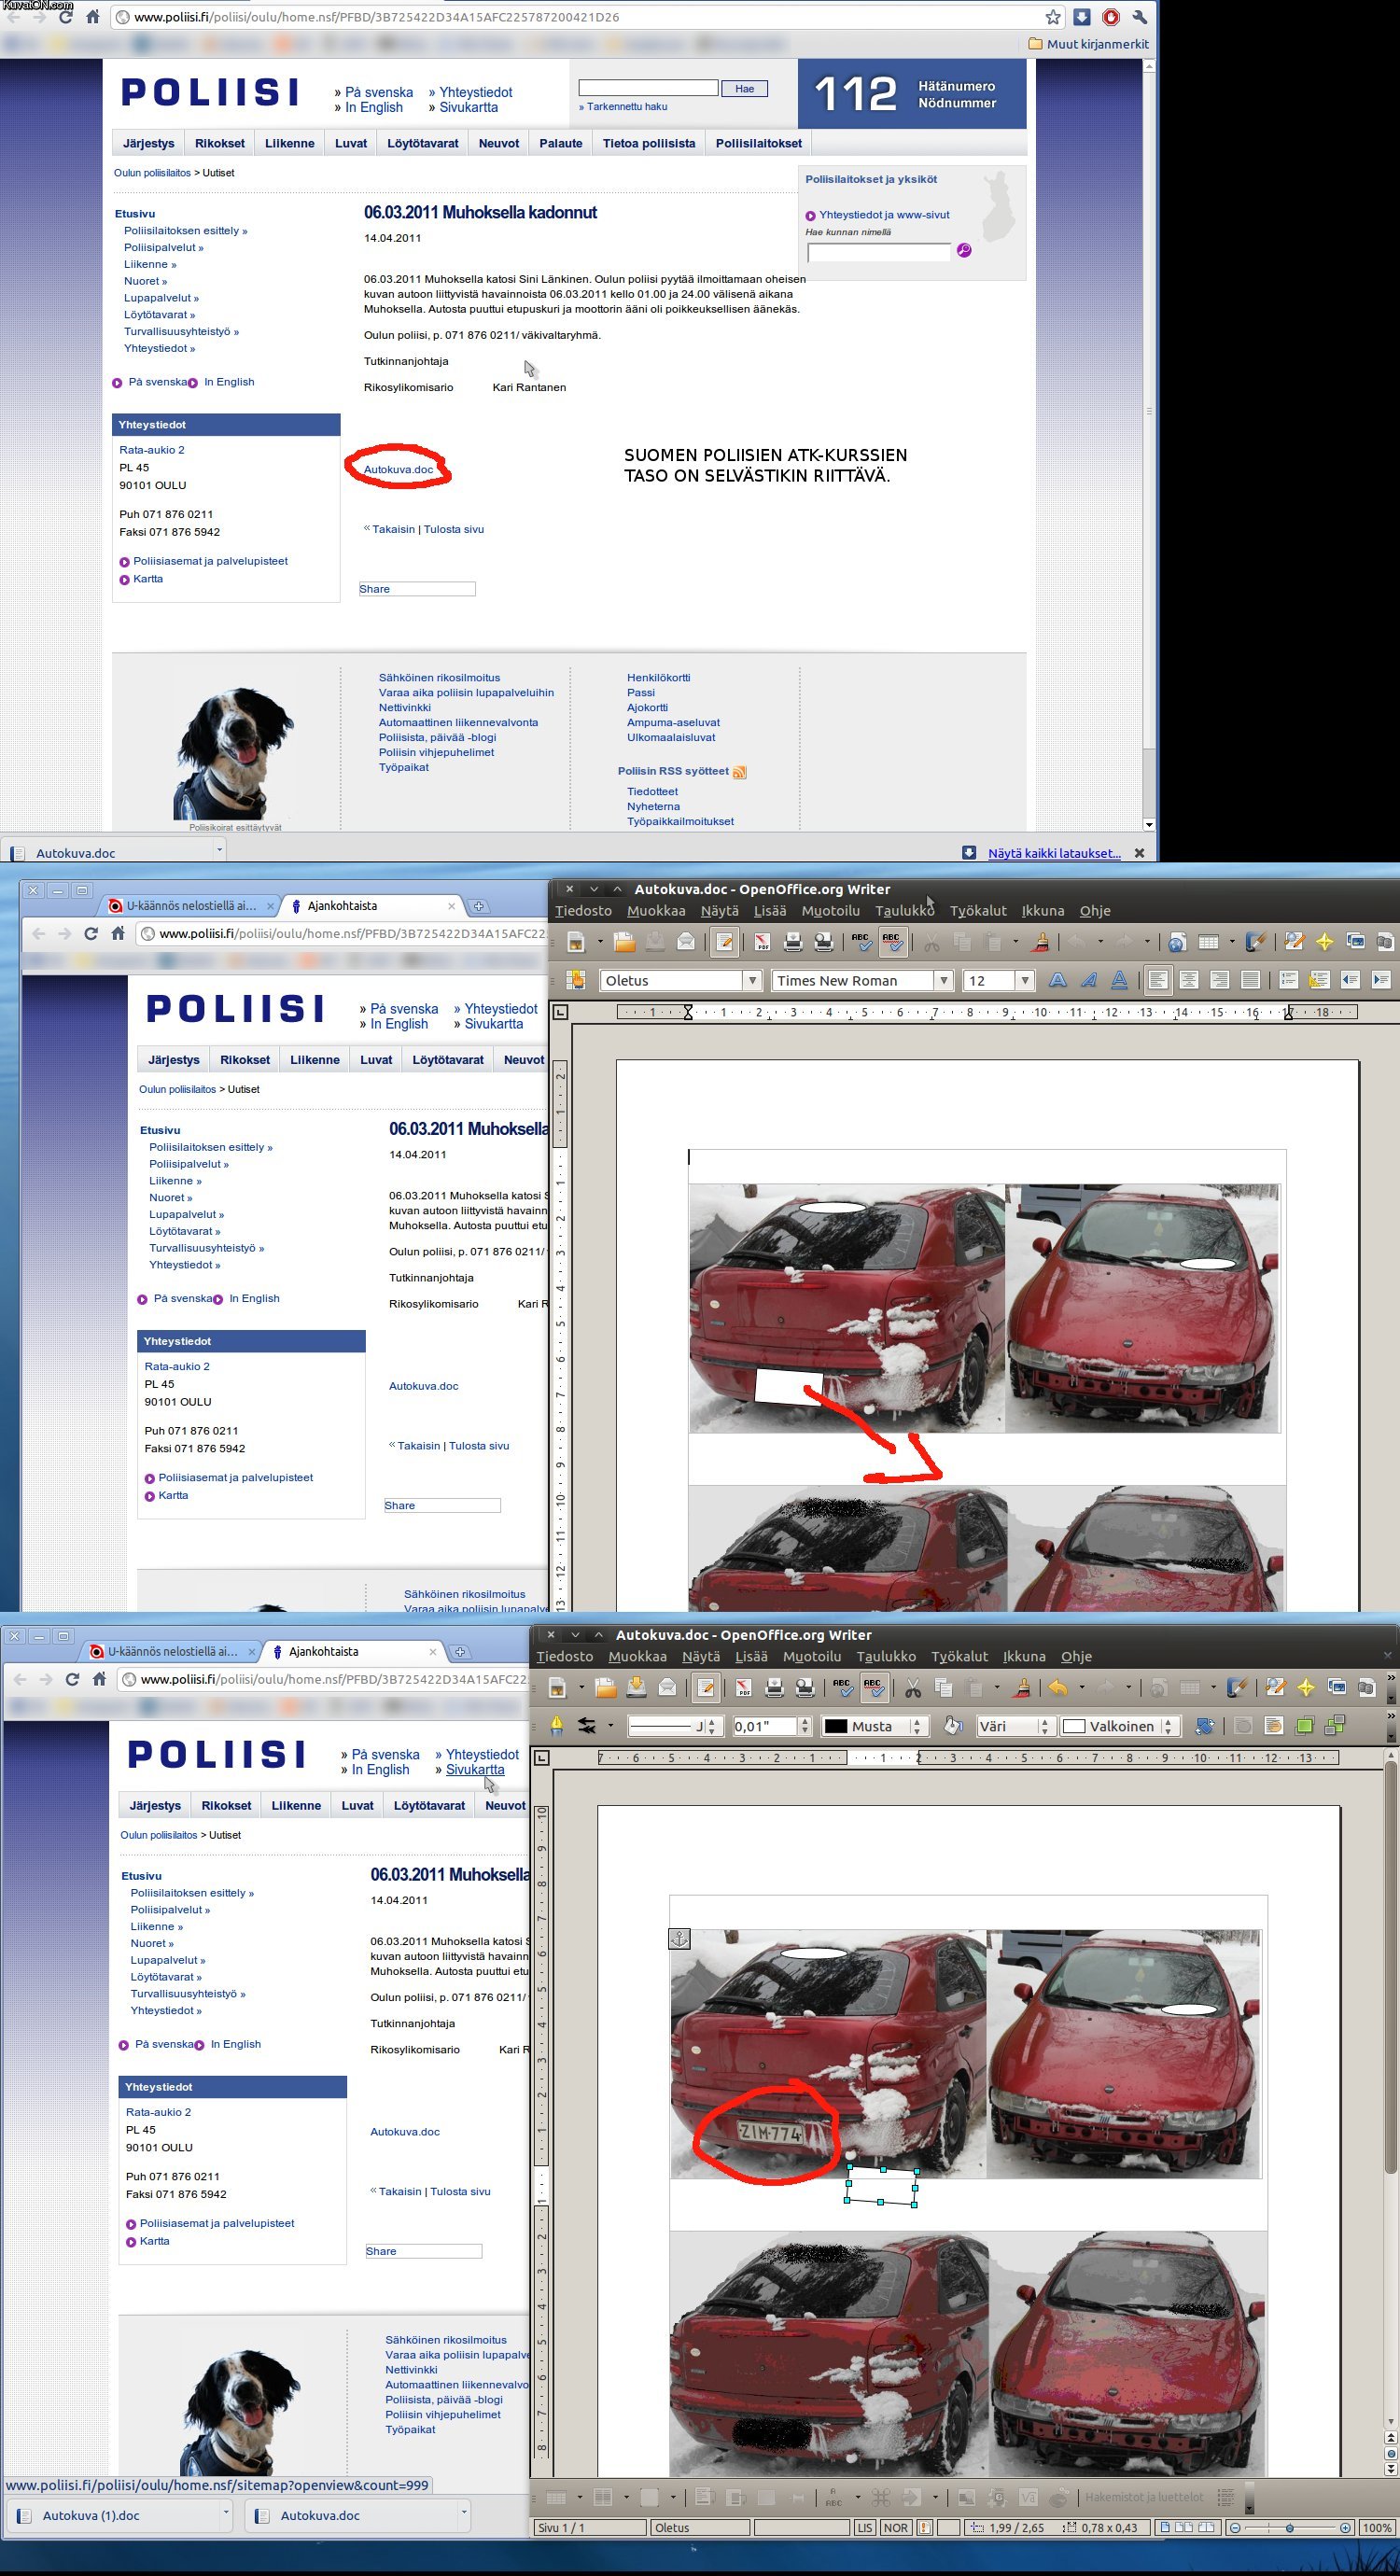Image resolution: width=1400 pixels, height=2576 pixels.
Task: Center-align text in the Writer formatting toolbar
Action: pos(1188,980)
